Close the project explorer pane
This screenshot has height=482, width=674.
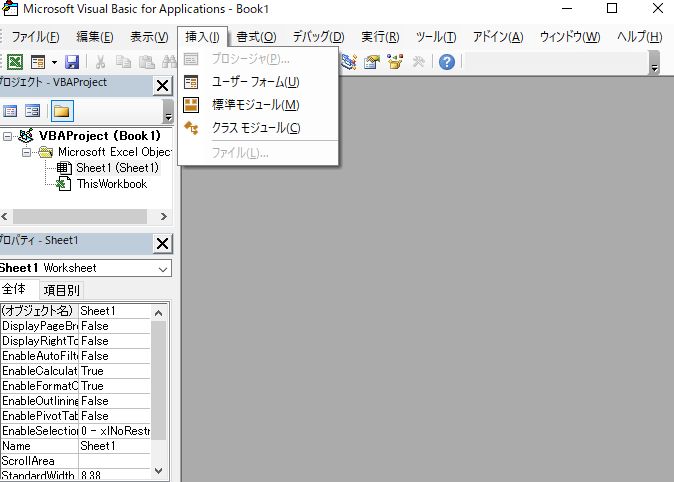point(162,86)
